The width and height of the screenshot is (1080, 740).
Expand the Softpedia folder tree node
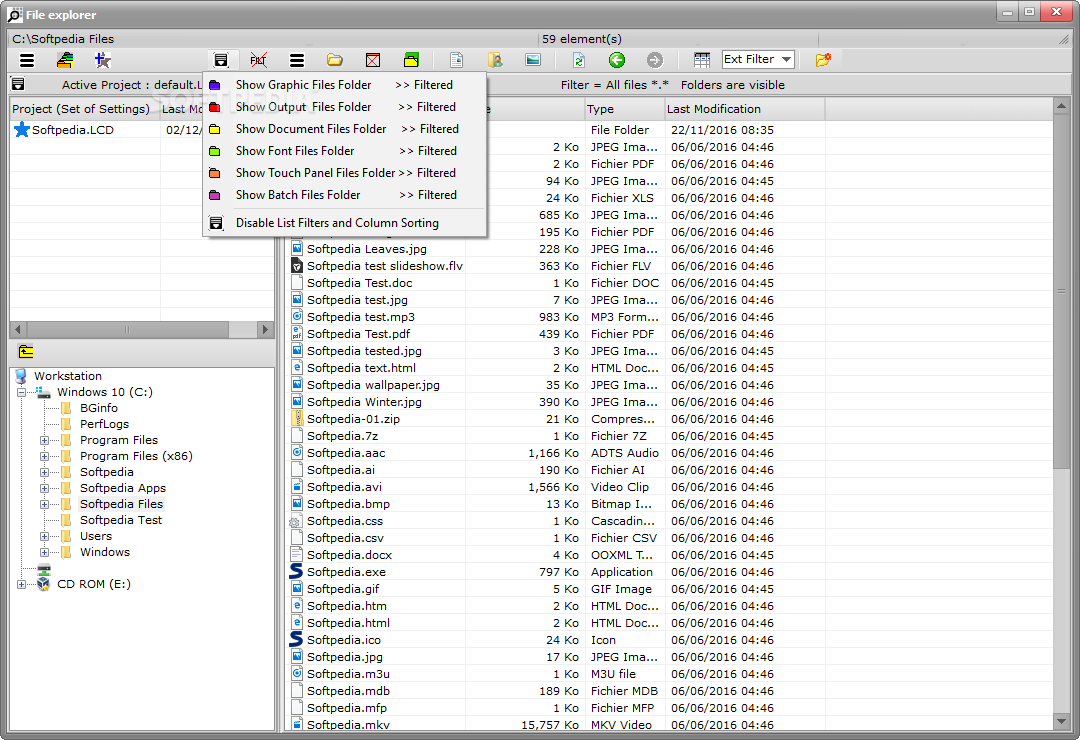point(44,472)
